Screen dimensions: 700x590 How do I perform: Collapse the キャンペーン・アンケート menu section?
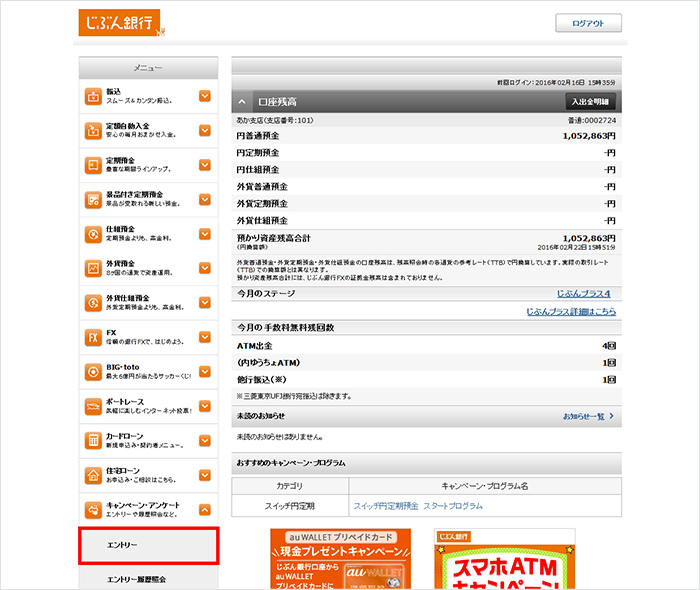click(204, 509)
